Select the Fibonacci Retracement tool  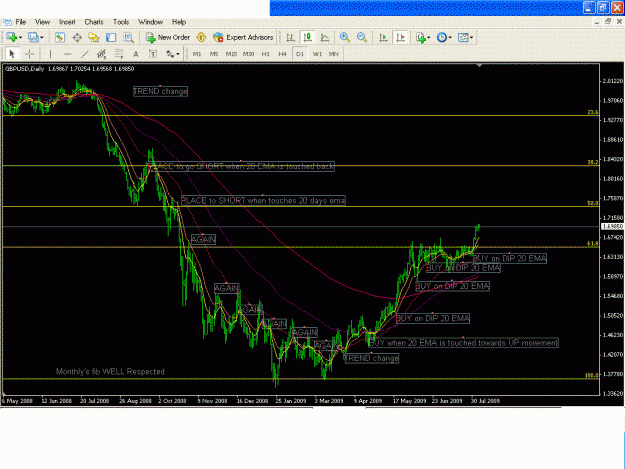point(119,54)
